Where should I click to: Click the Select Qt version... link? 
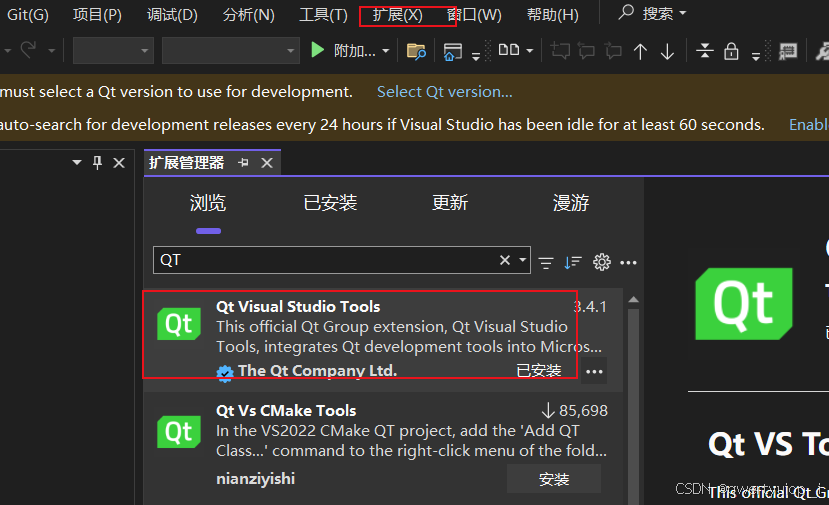coord(445,91)
